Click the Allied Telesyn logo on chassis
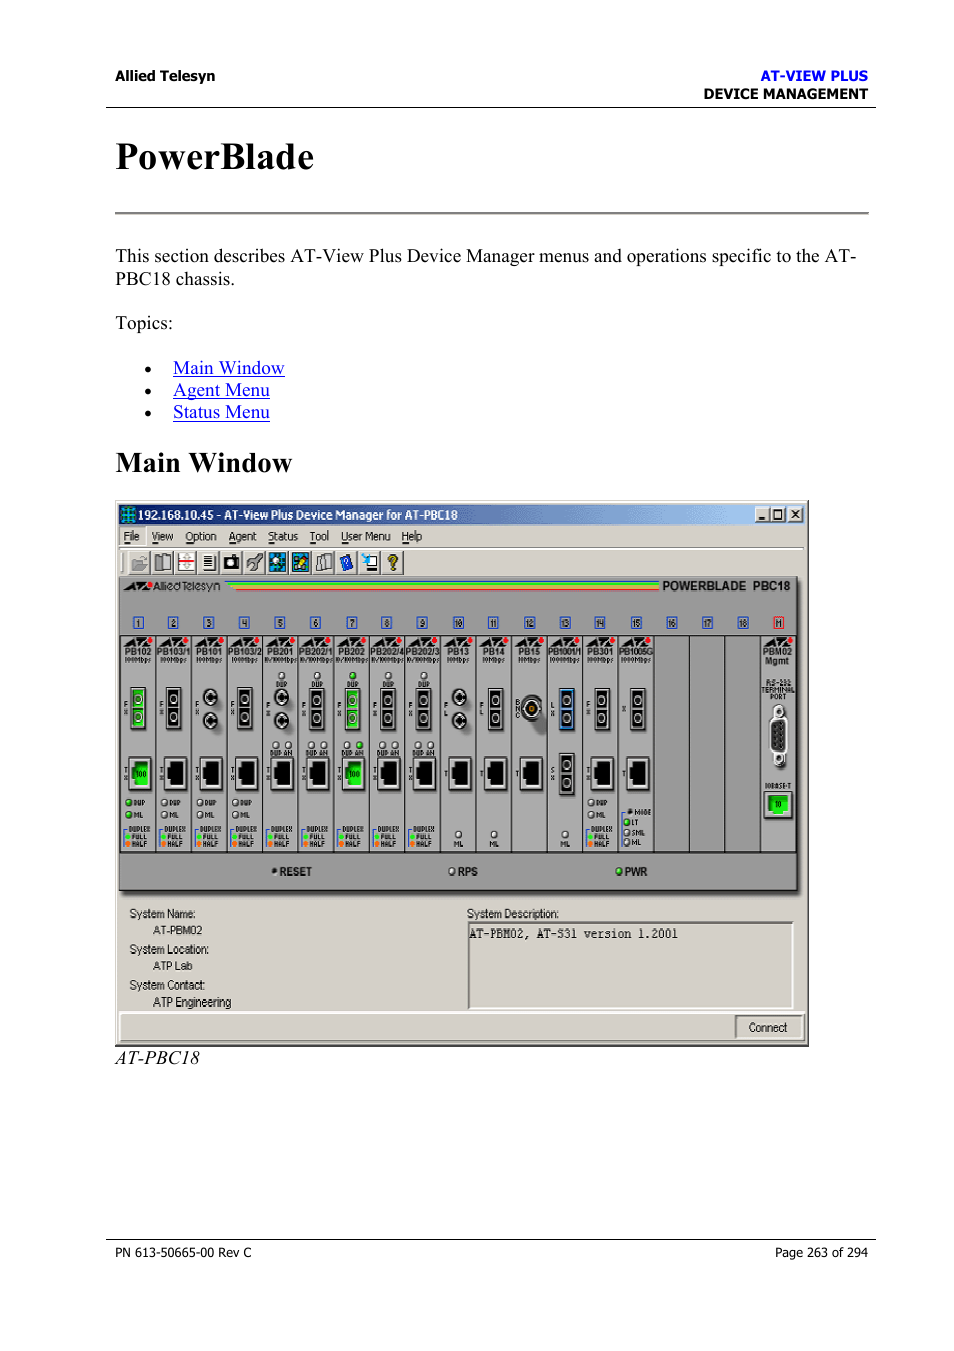The width and height of the screenshot is (954, 1351). 172,586
